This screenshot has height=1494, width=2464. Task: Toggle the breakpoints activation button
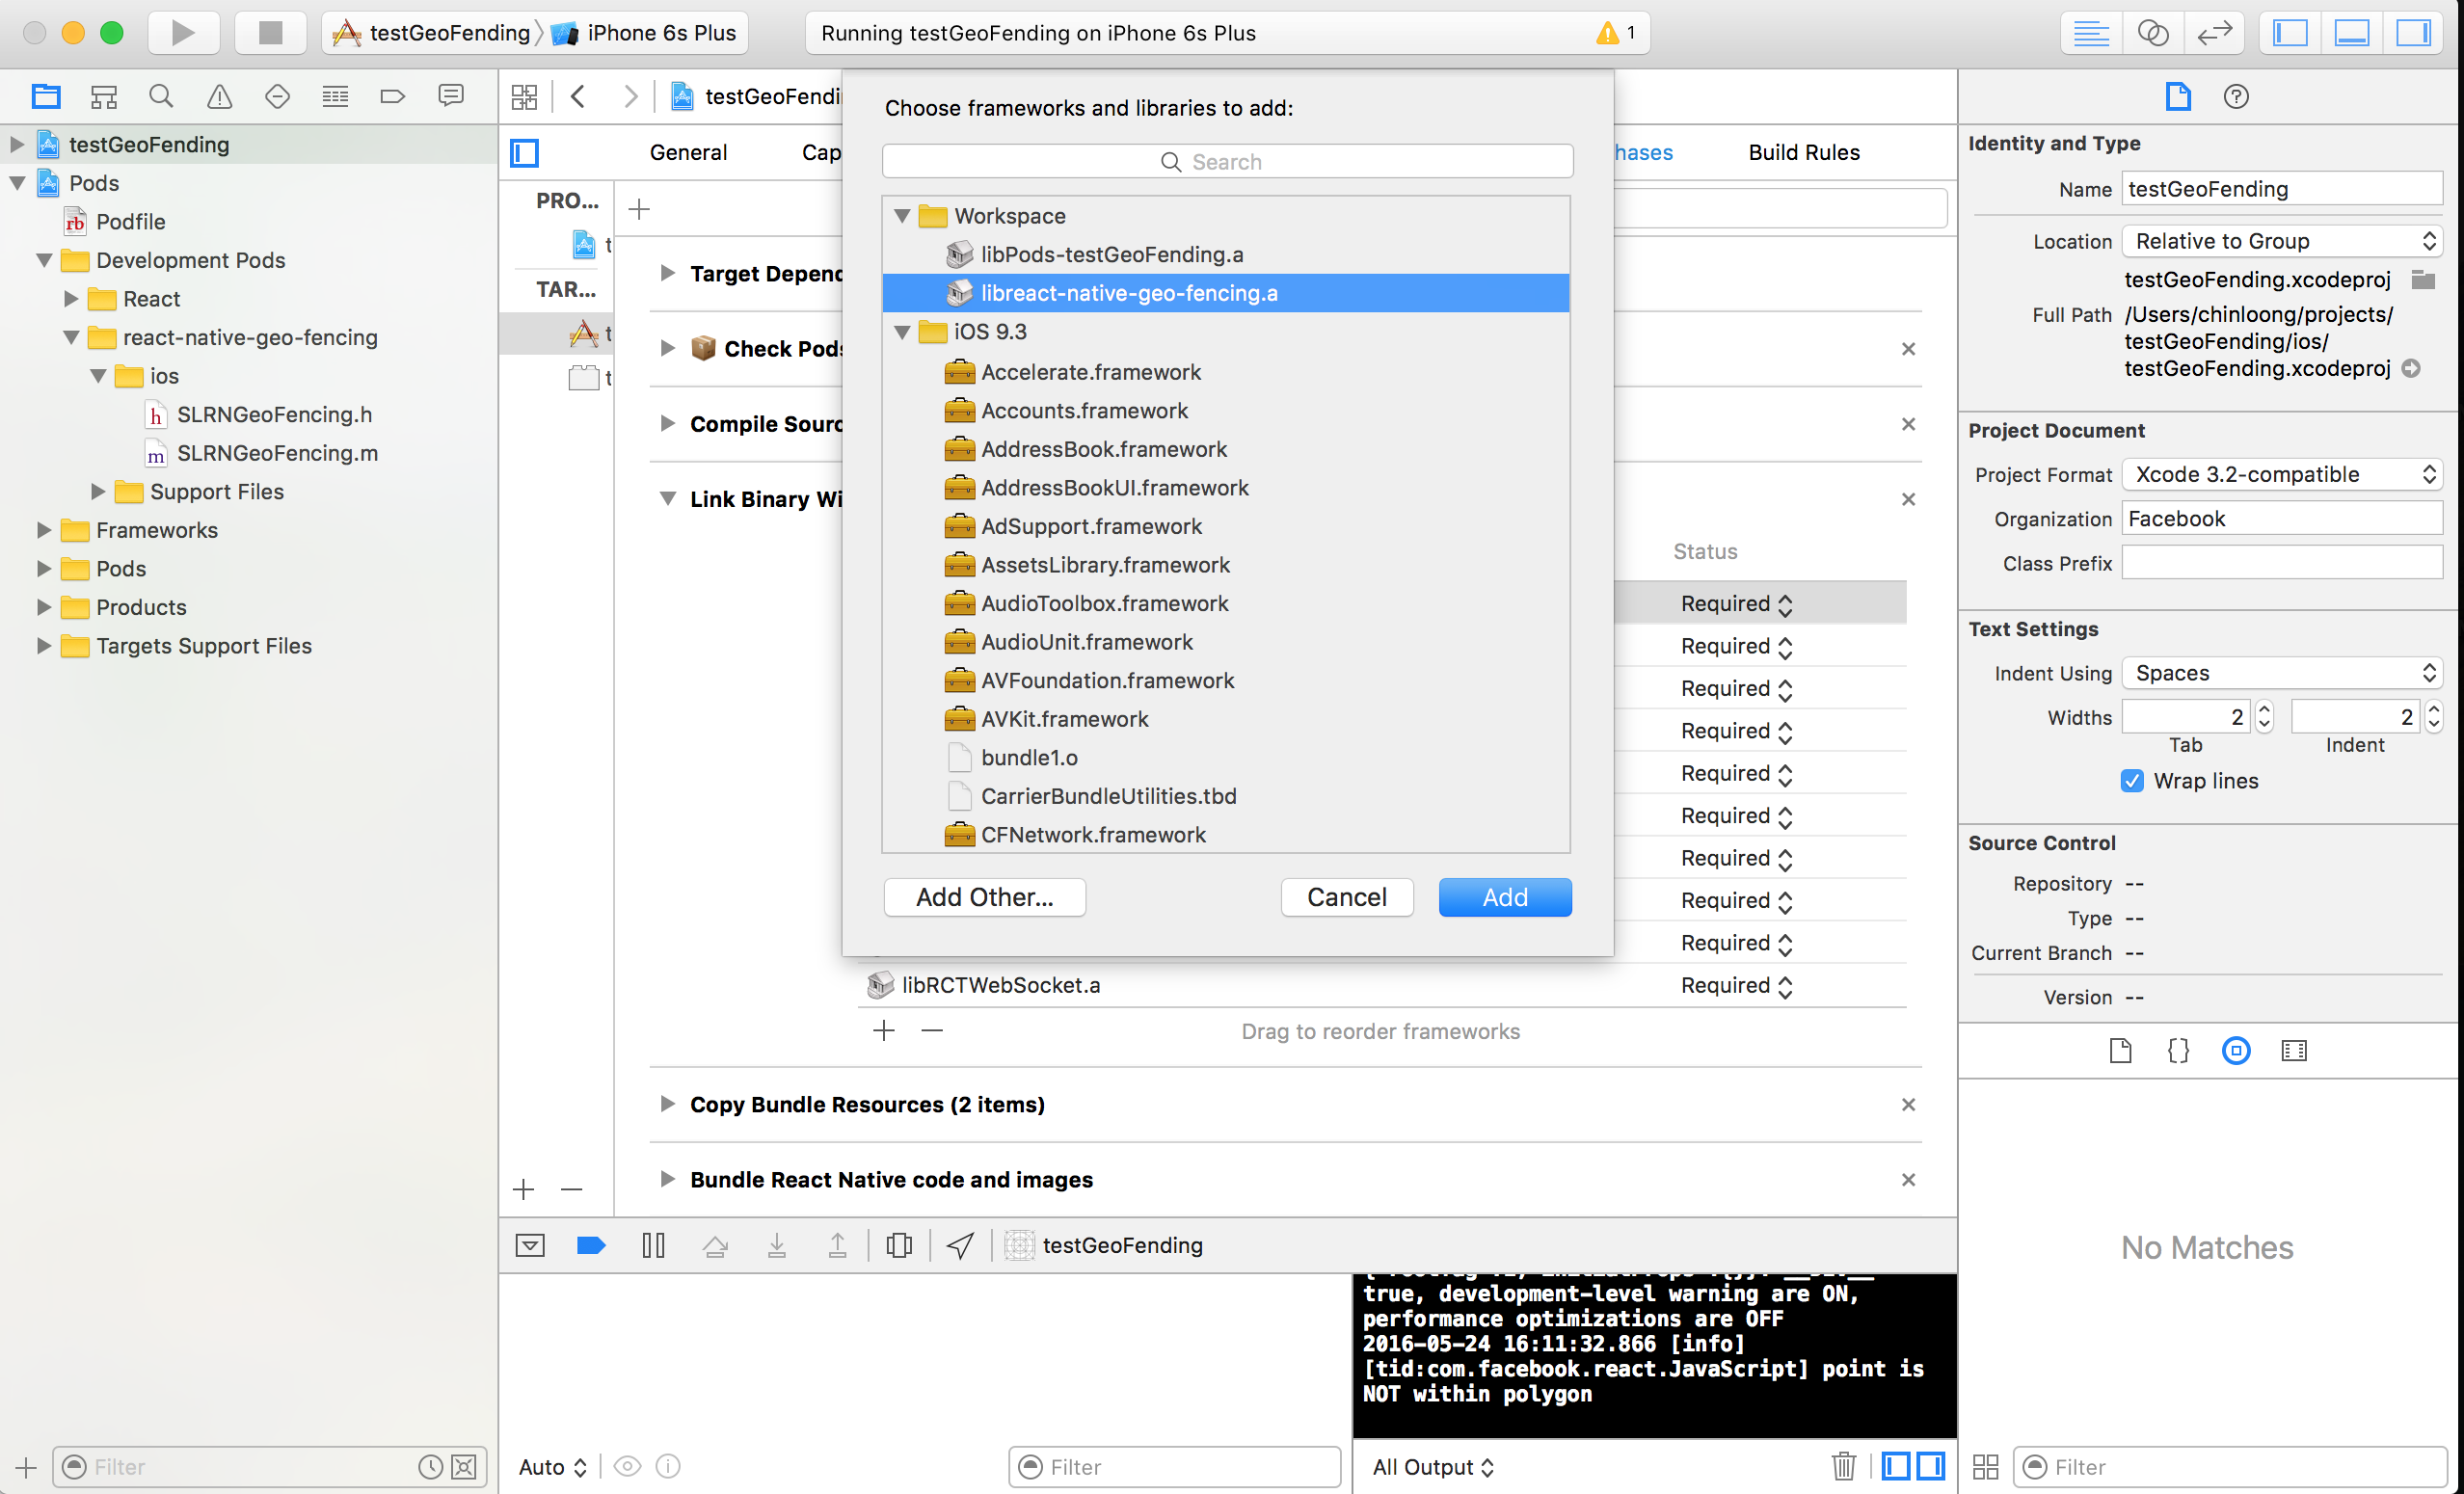591,1245
